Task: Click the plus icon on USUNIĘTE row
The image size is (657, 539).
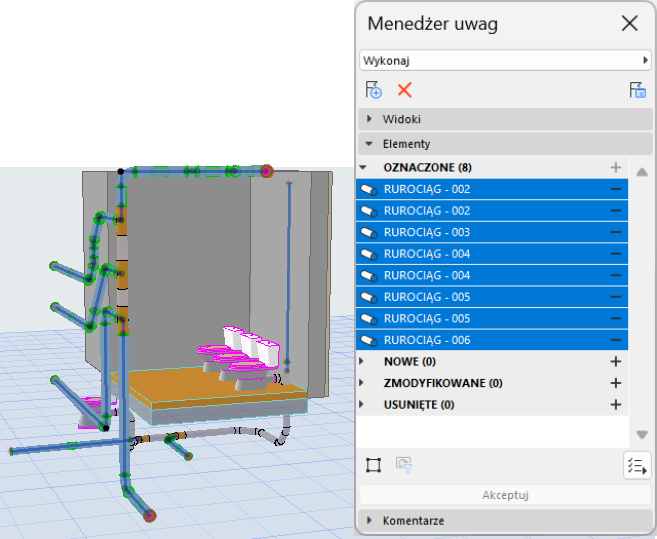Action: [x=616, y=405]
